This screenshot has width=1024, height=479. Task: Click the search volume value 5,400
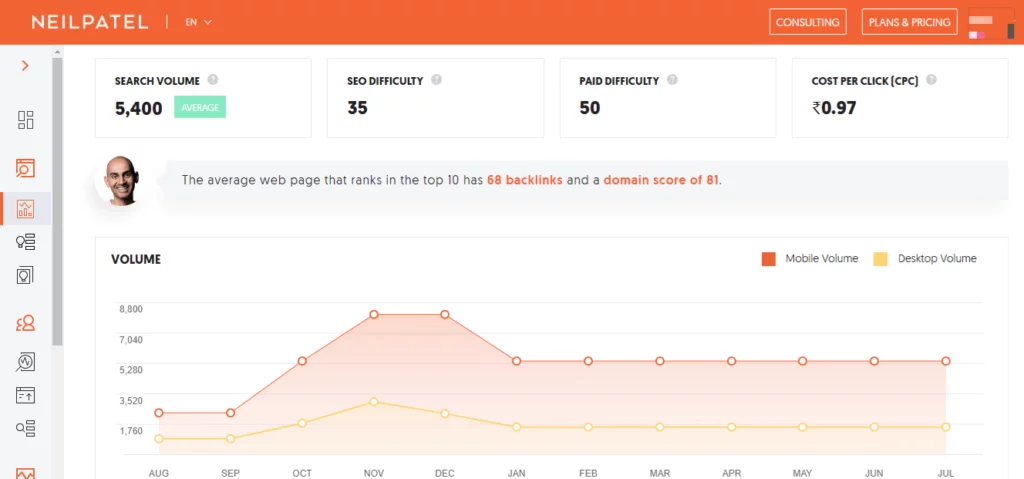(138, 108)
